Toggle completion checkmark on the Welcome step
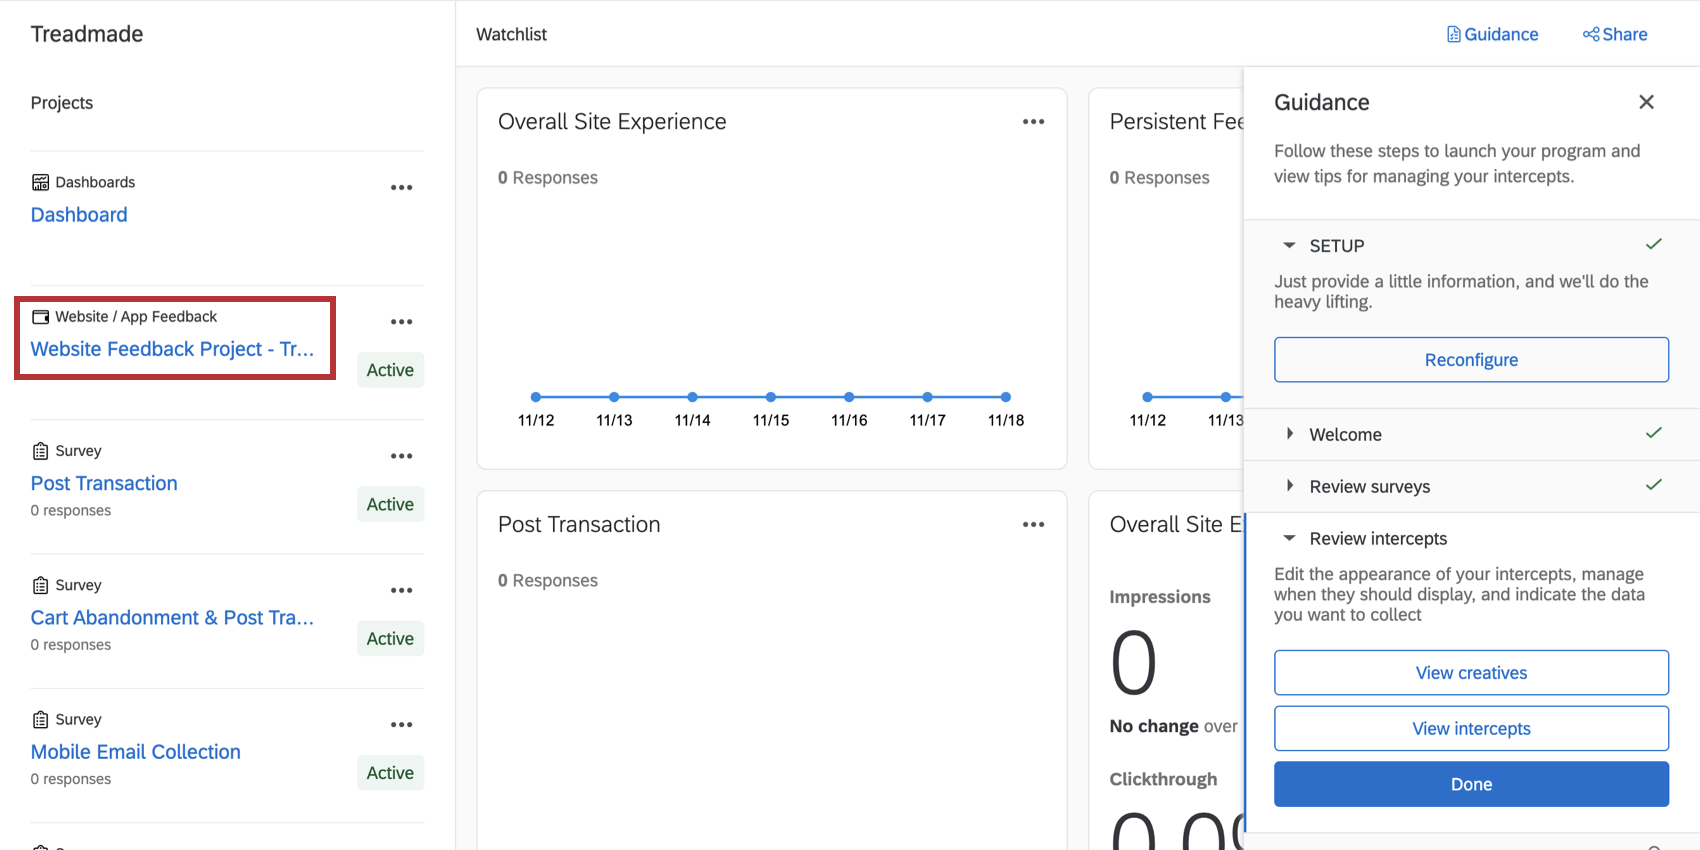Image resolution: width=1700 pixels, height=850 pixels. click(x=1653, y=432)
